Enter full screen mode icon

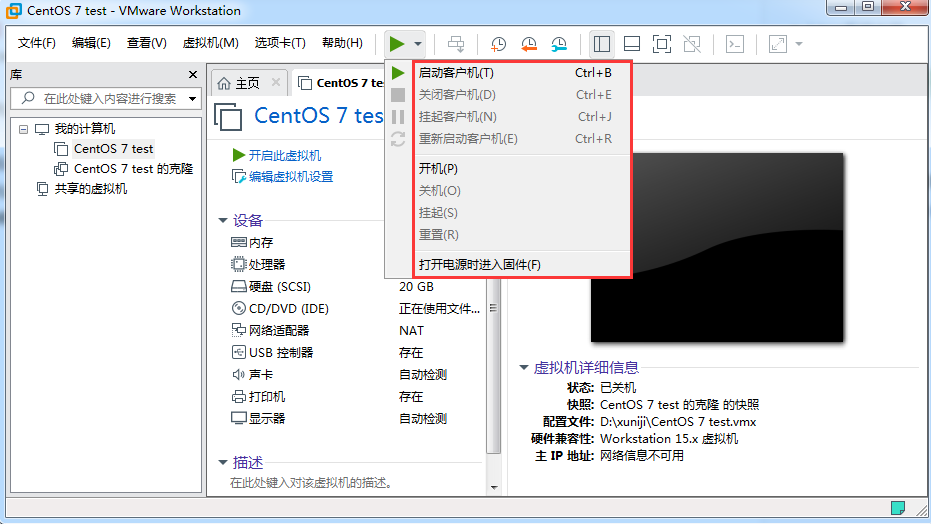click(661, 44)
